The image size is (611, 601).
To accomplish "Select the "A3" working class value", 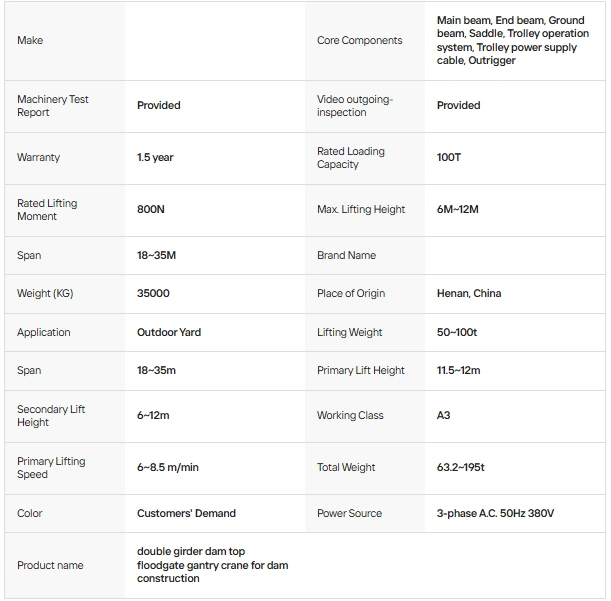I will [x=444, y=416].
